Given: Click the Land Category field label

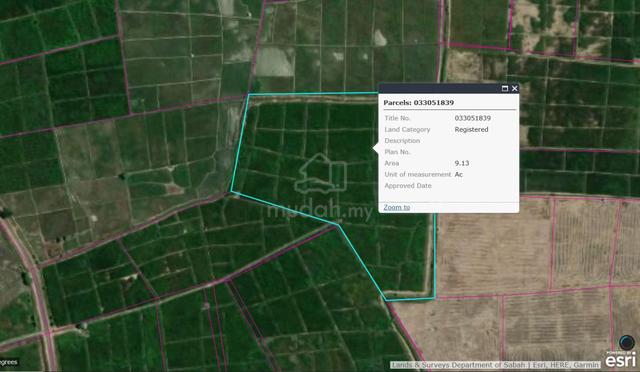Looking at the screenshot, I should 407,129.
